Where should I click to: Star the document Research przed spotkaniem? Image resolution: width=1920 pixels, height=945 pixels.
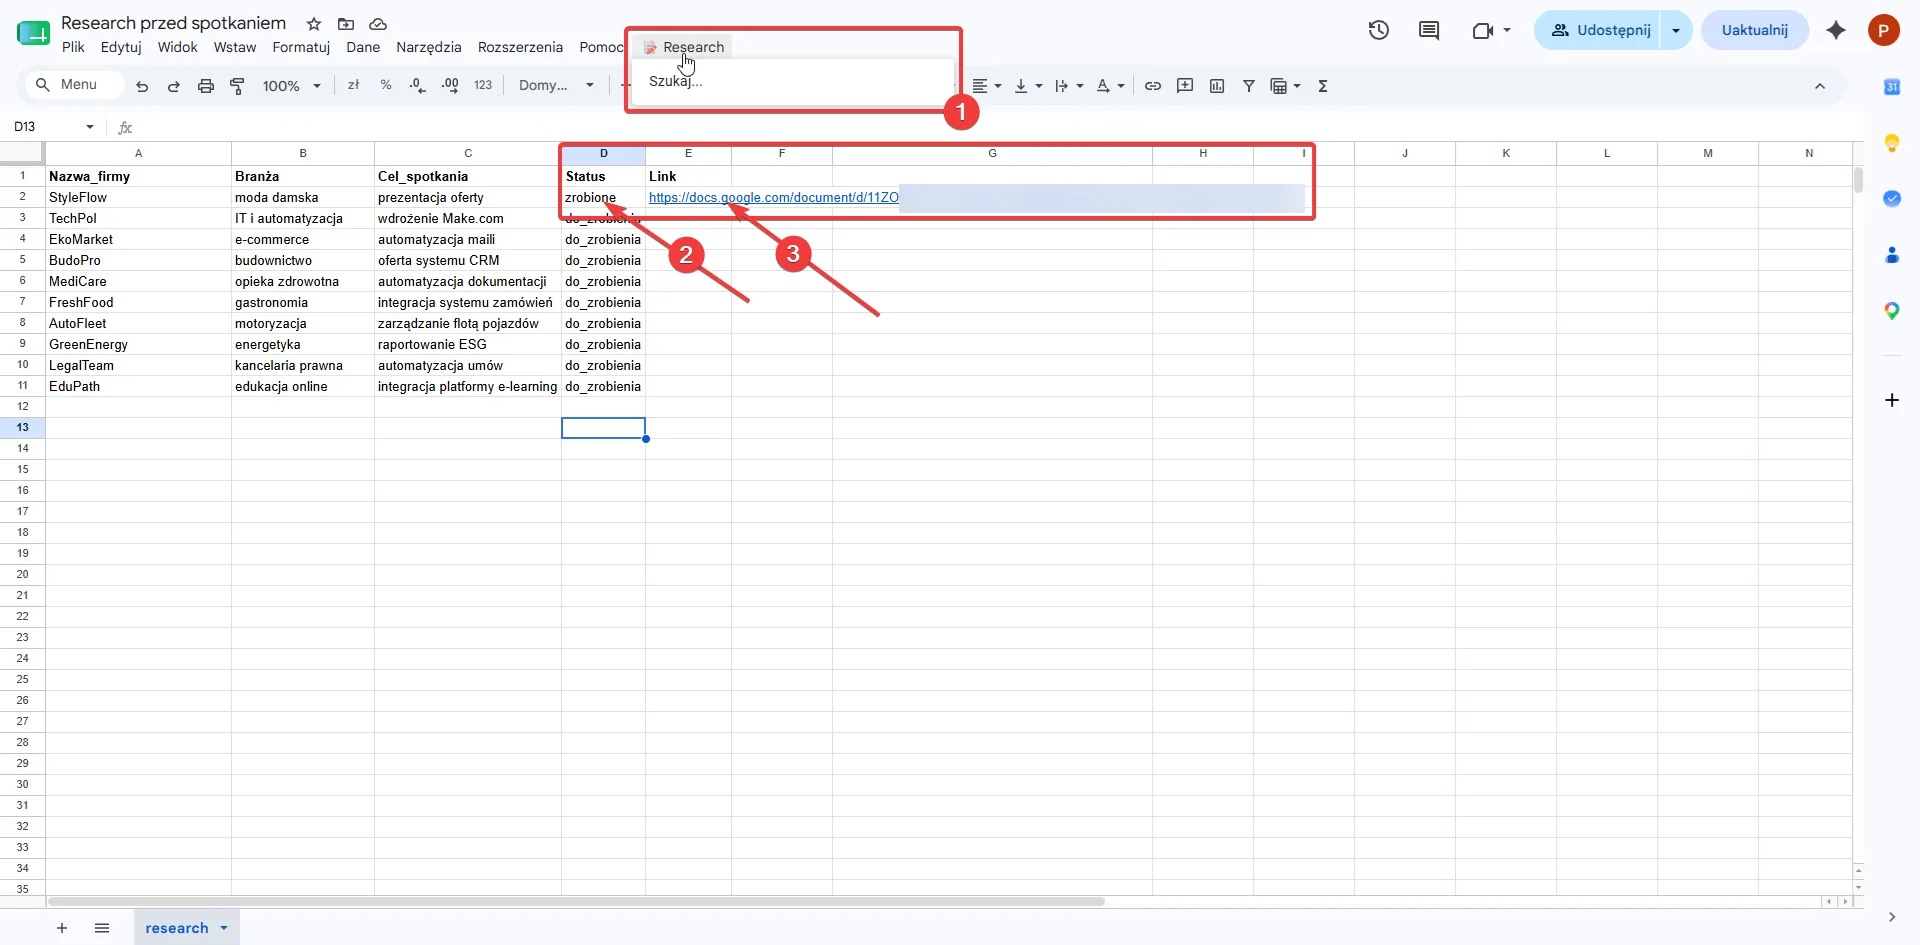[314, 24]
